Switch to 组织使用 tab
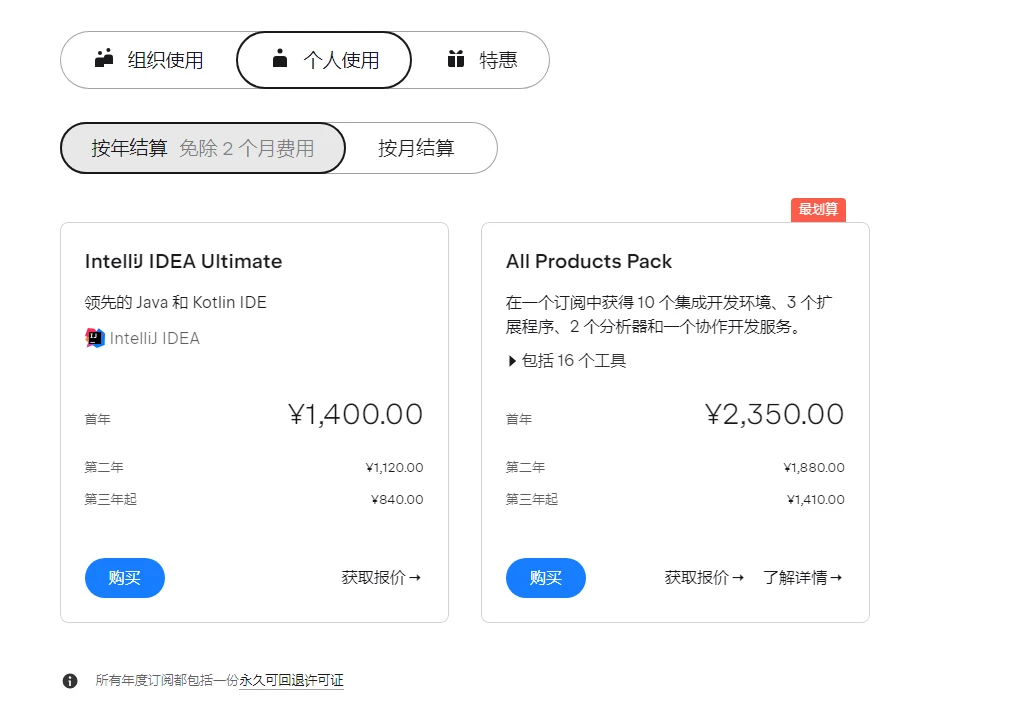The image size is (1020, 719). pyautogui.click(x=150, y=60)
